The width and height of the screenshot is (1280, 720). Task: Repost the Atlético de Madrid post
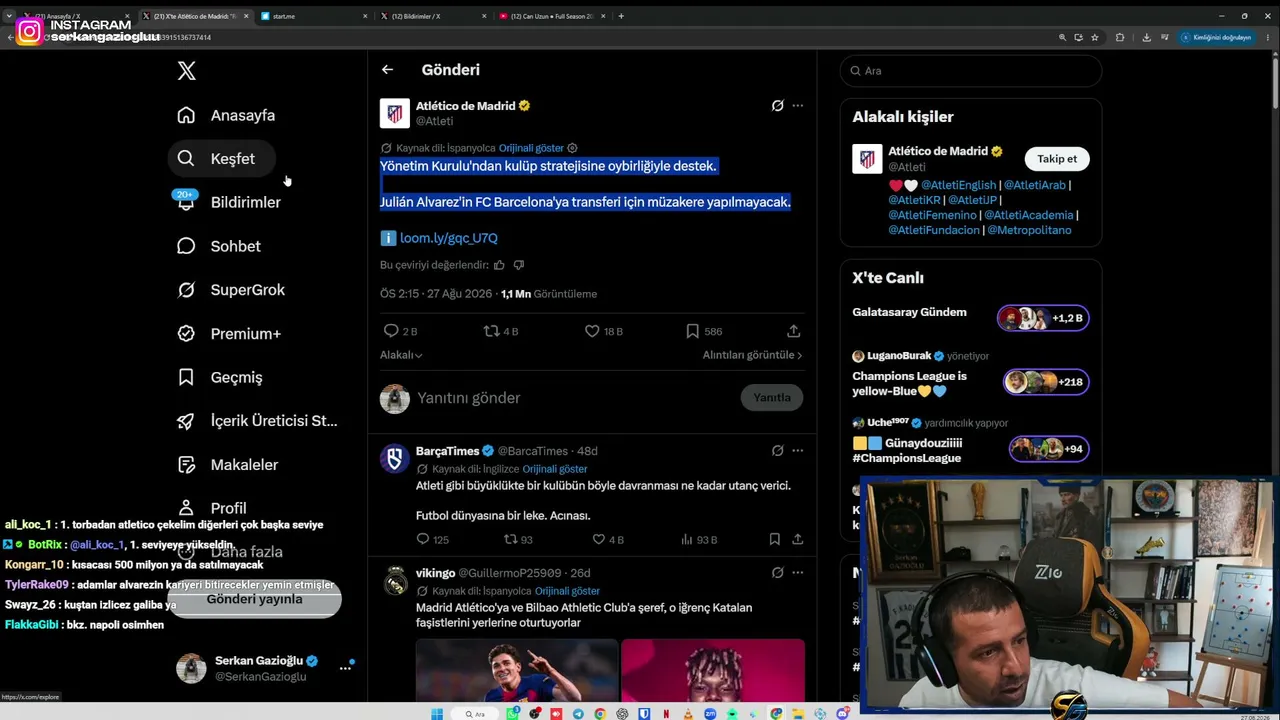click(x=491, y=331)
